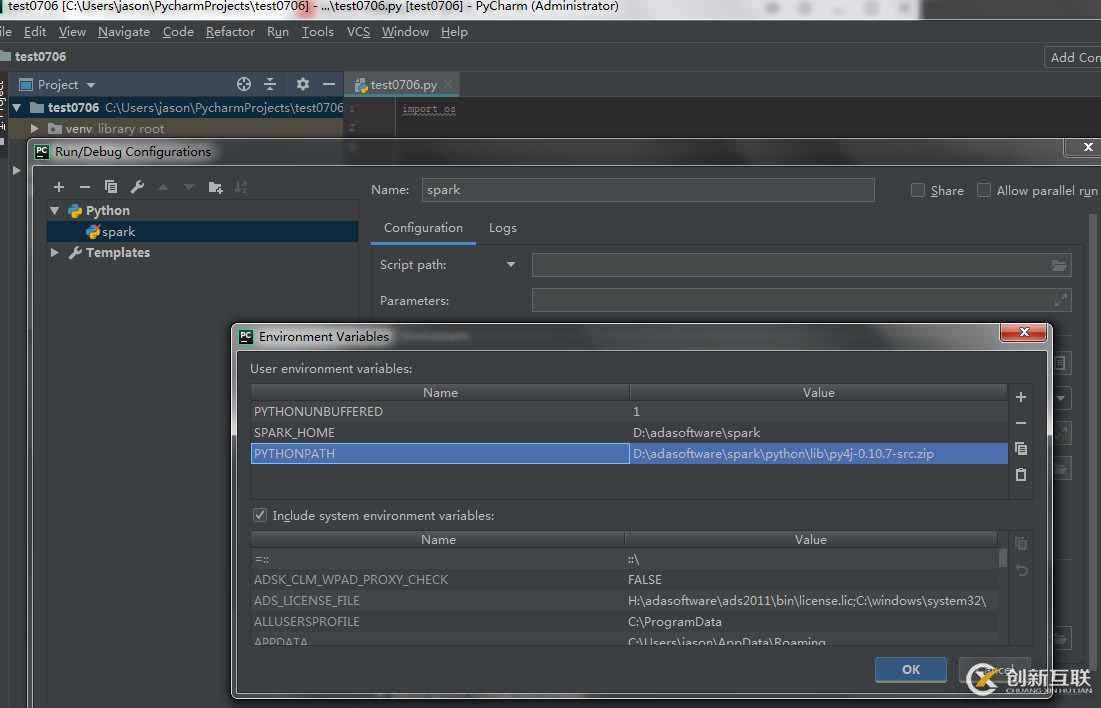Open the Script path type dropdown
Image resolution: width=1101 pixels, height=708 pixels.
tap(511, 265)
